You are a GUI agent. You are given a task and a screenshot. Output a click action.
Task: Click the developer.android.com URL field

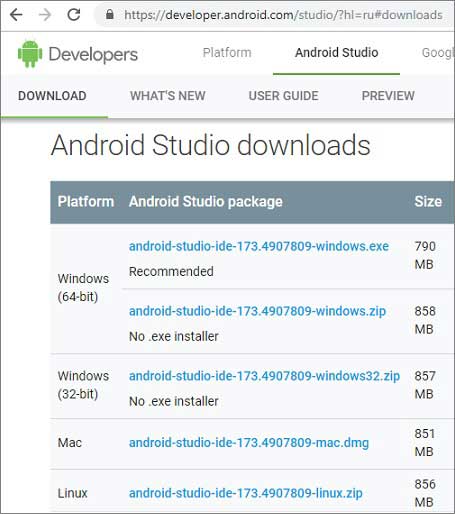(283, 15)
